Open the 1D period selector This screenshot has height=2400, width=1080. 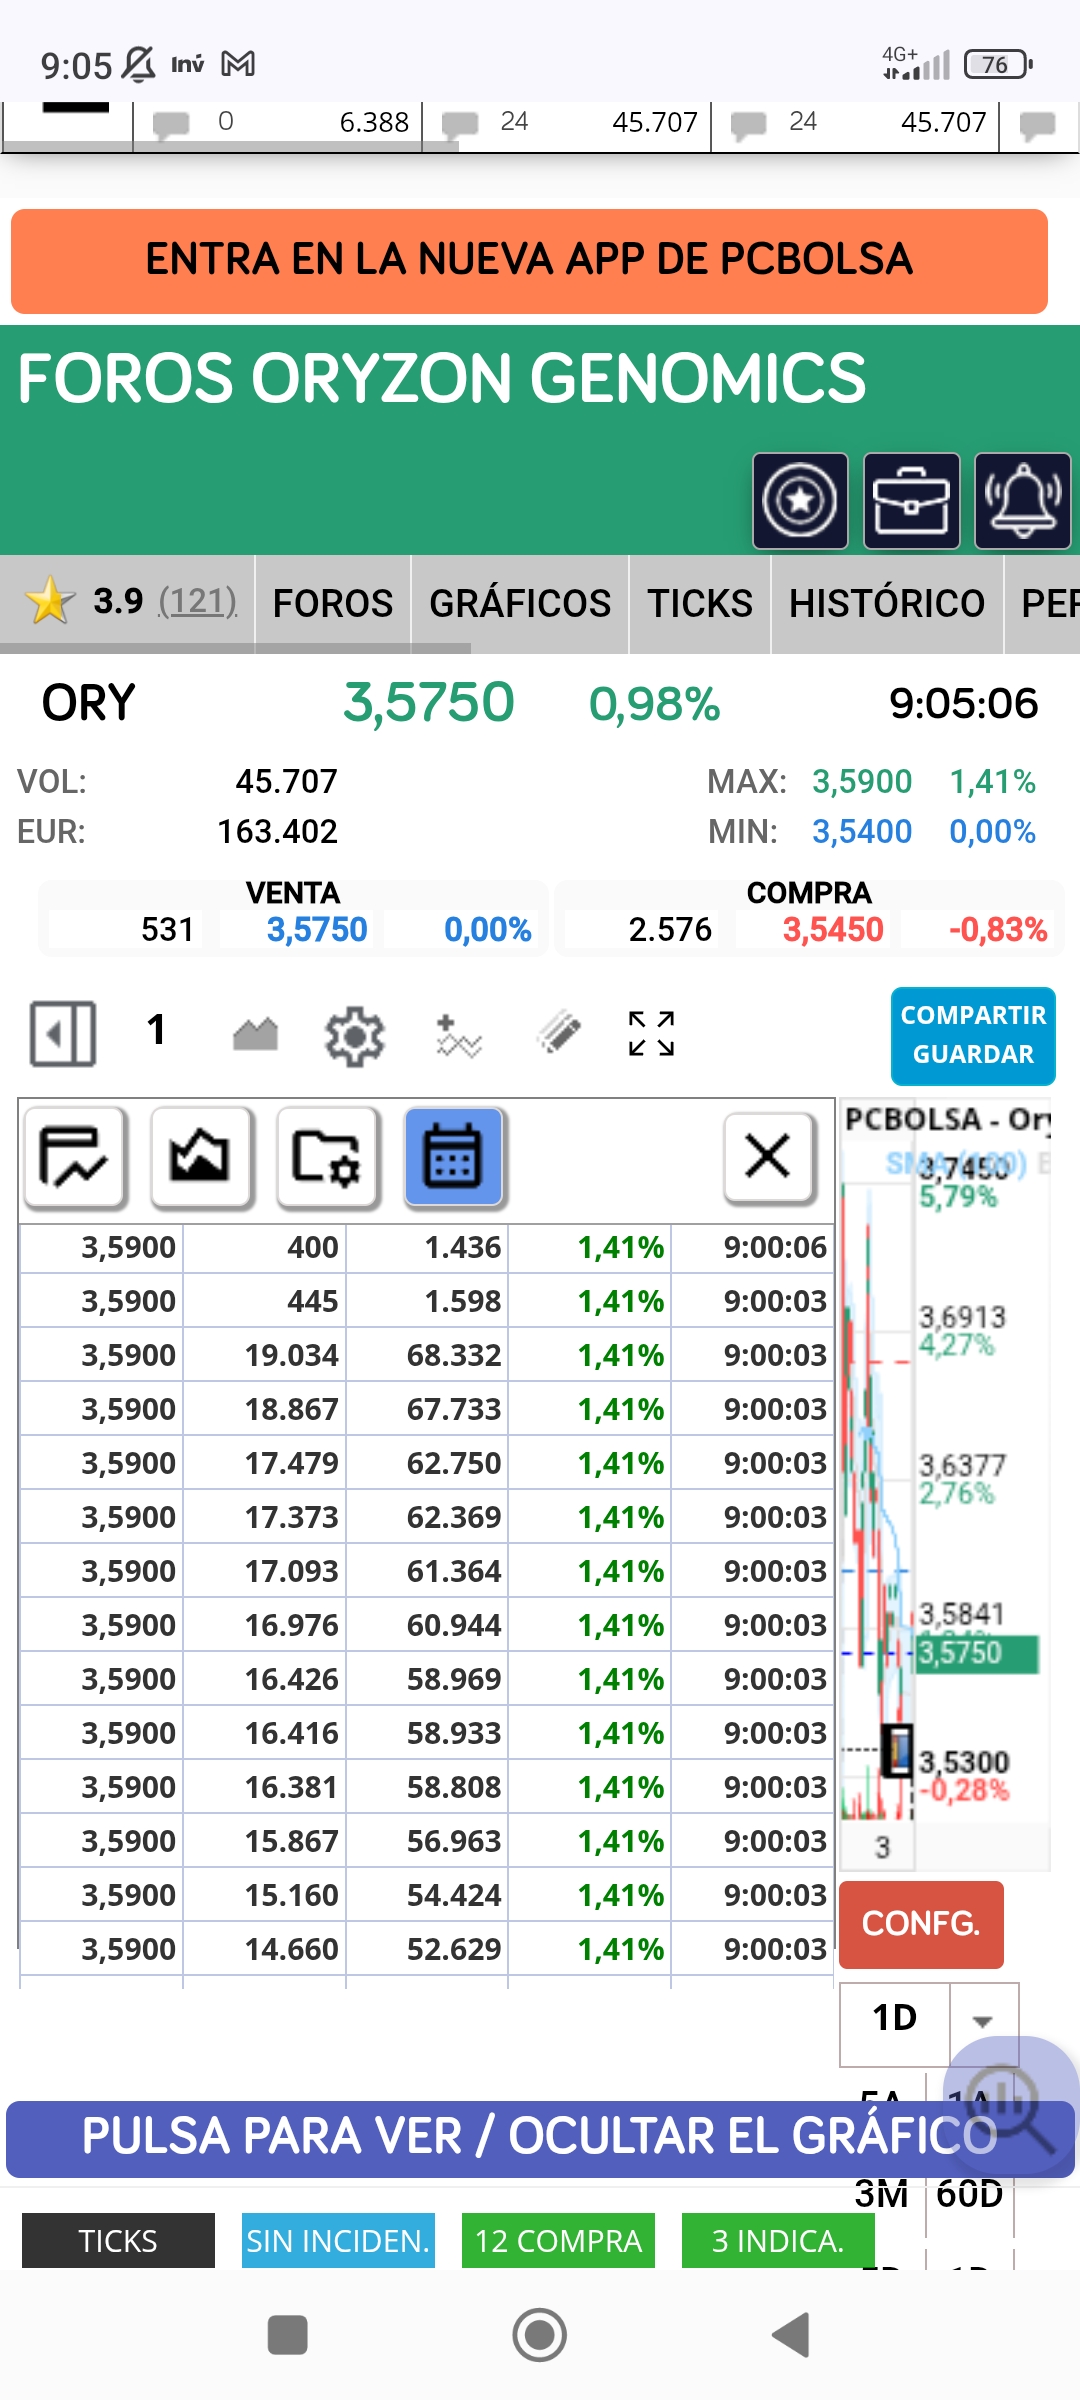click(x=894, y=2020)
